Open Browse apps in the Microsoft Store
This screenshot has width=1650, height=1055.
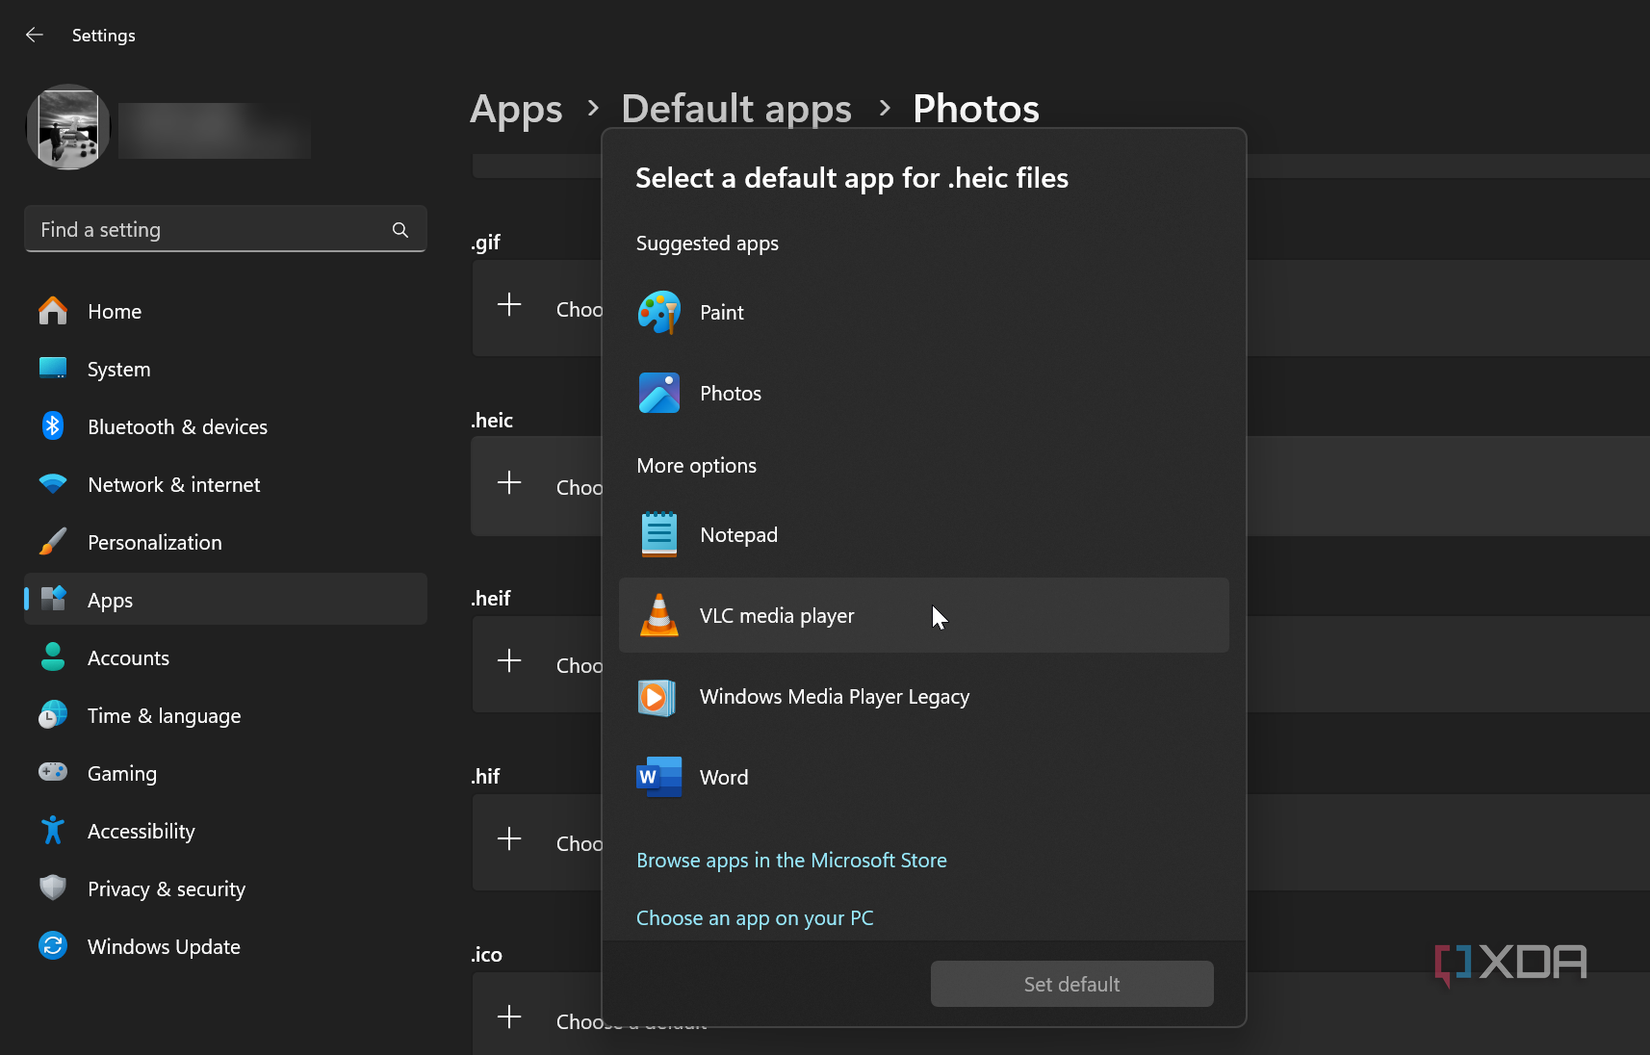[x=791, y=860]
